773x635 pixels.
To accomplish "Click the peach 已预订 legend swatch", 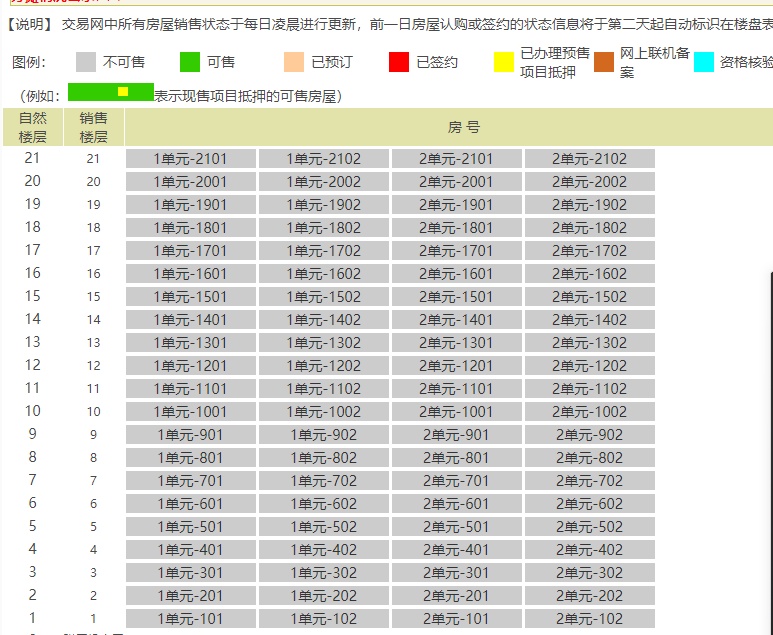I will coord(294,62).
